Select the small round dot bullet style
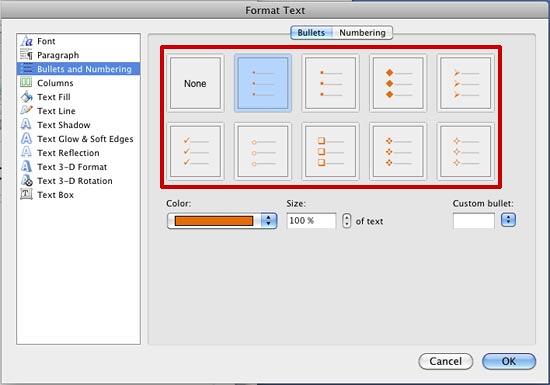Image resolution: width=550 pixels, height=385 pixels. 263,83
